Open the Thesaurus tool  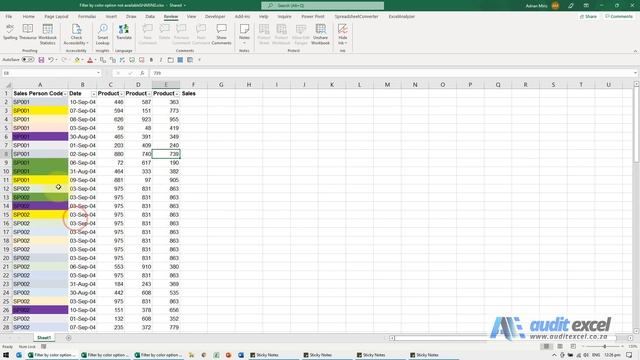click(x=28, y=32)
